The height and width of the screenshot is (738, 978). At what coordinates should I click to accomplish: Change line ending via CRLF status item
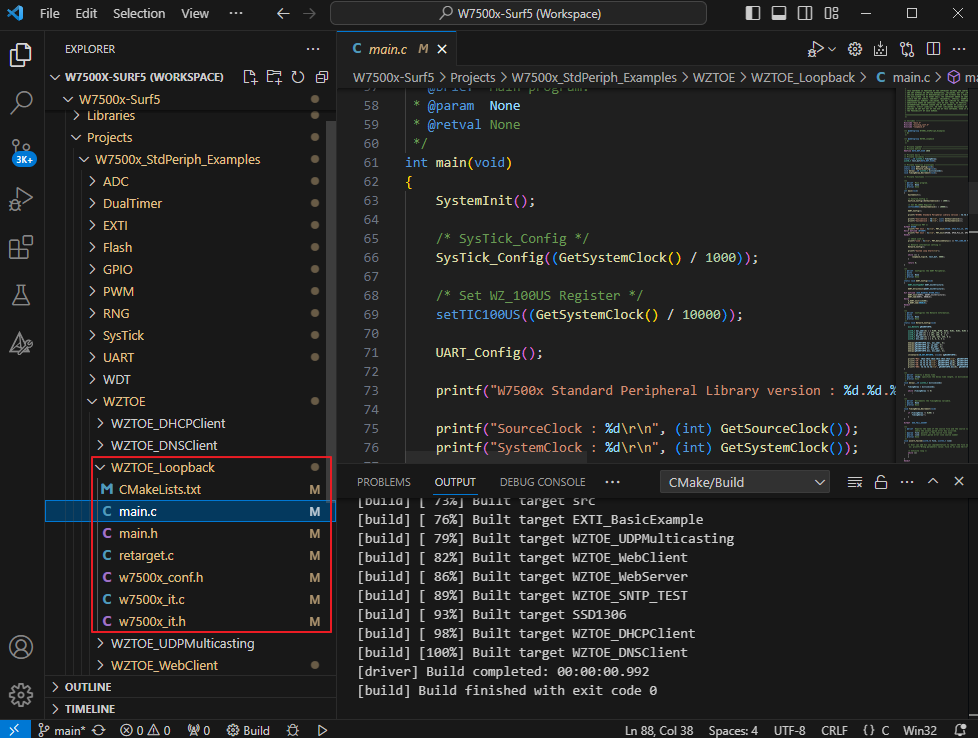pos(834,729)
